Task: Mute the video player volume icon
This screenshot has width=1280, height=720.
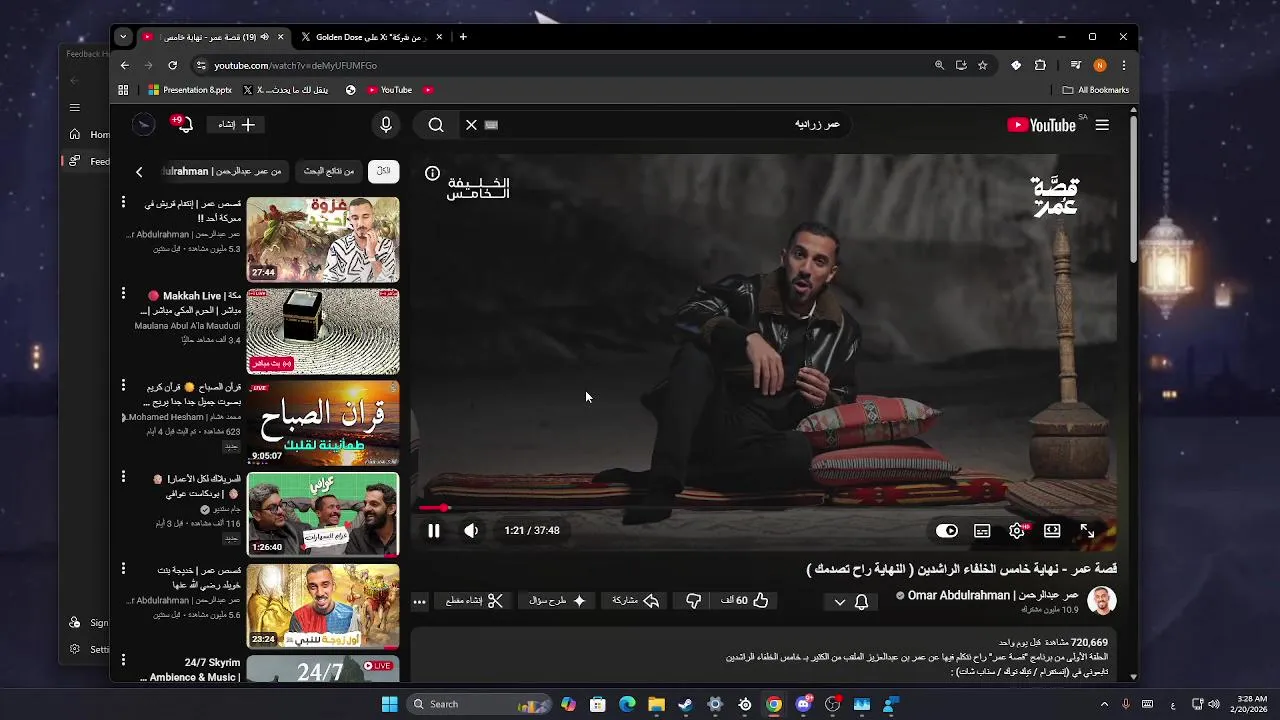Action: 471,531
